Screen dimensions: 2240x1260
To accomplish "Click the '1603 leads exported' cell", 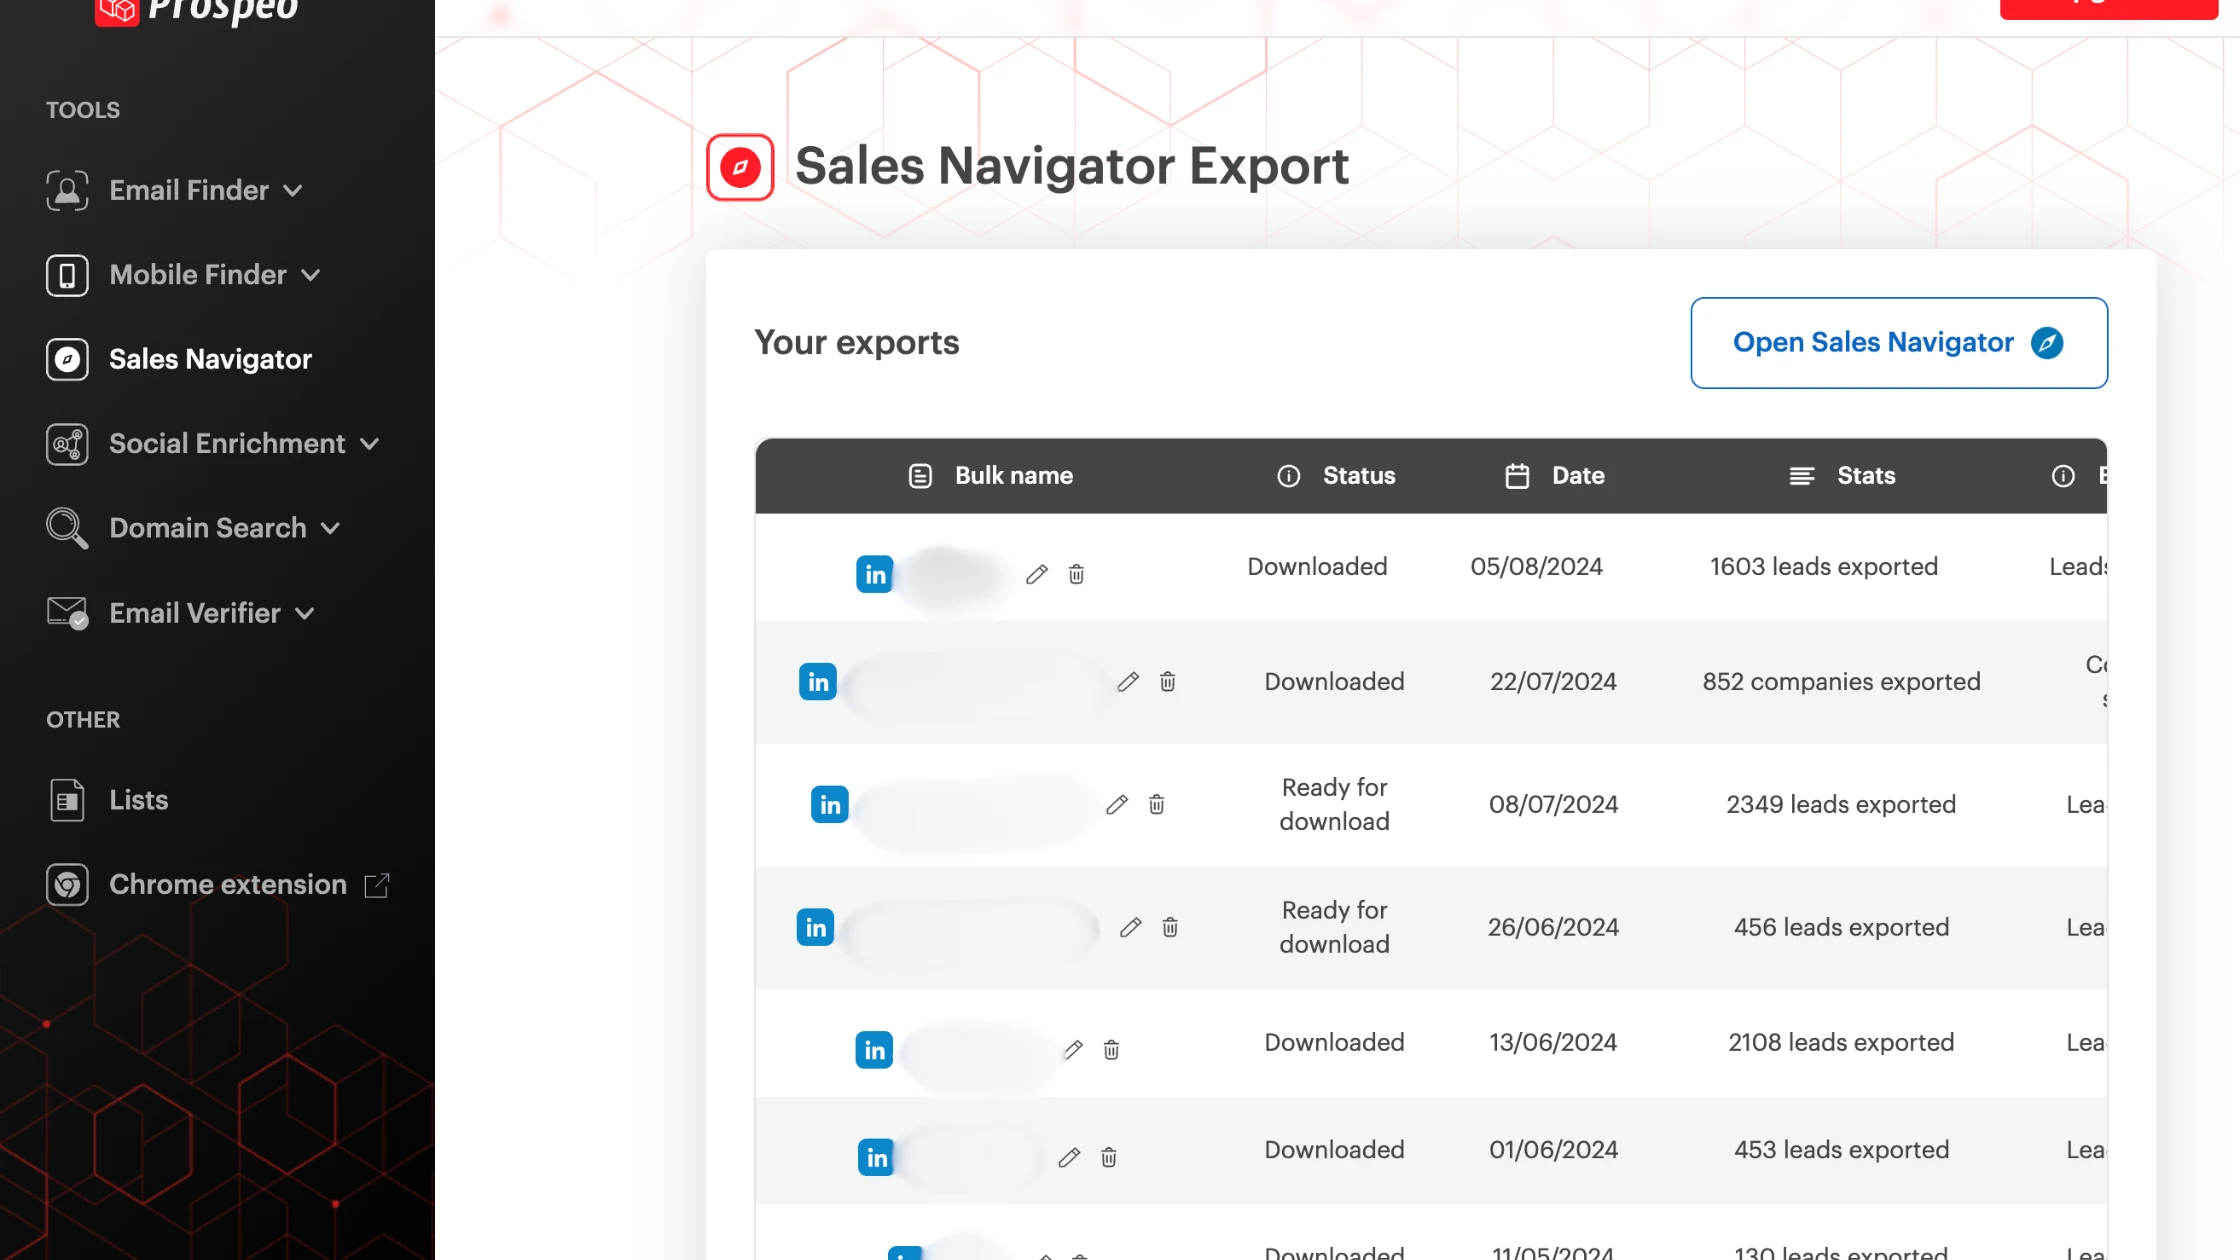I will pyautogui.click(x=1823, y=567).
